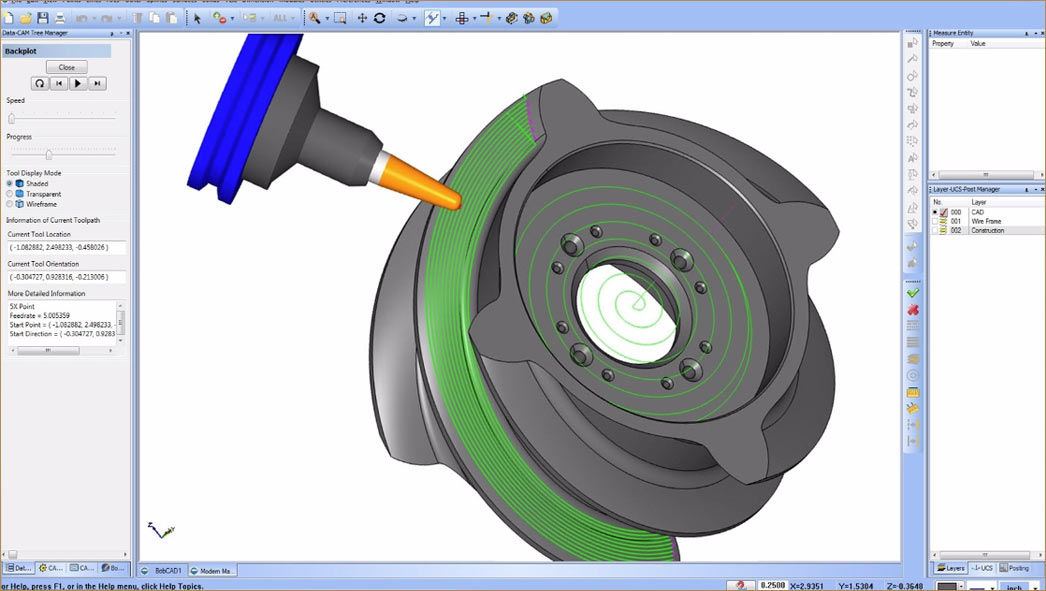Click the first shaded cube view icon
This screenshot has height=591, width=1046.
tap(512, 18)
